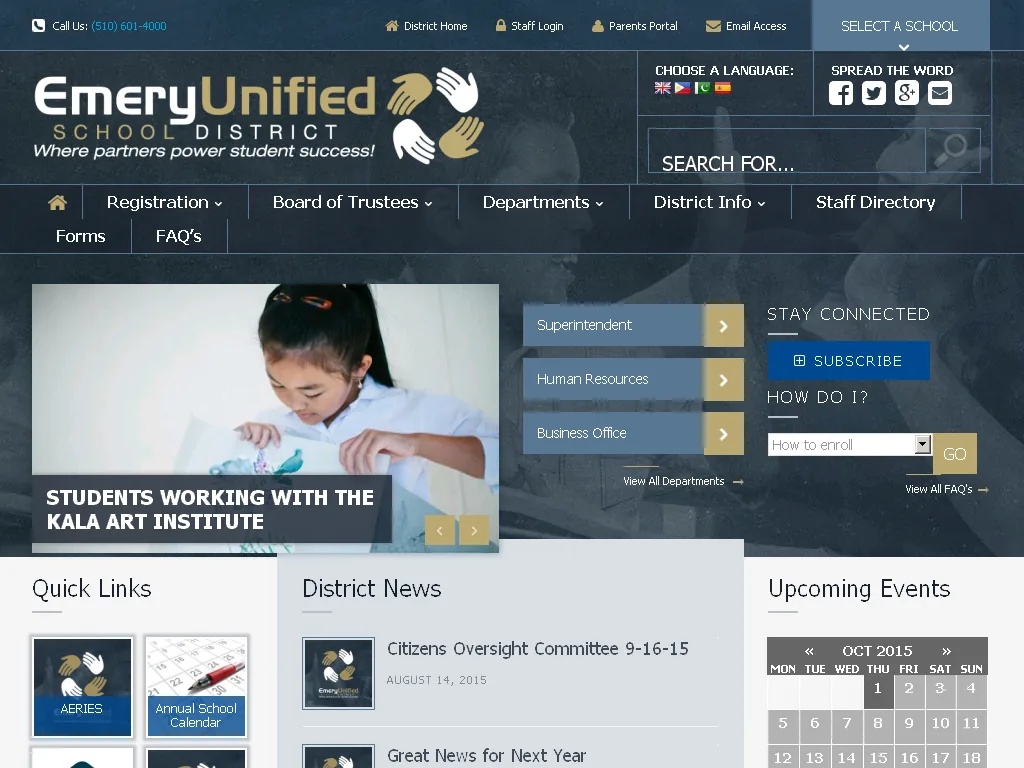
Task: Go to next month in calendar
Action: tap(946, 651)
